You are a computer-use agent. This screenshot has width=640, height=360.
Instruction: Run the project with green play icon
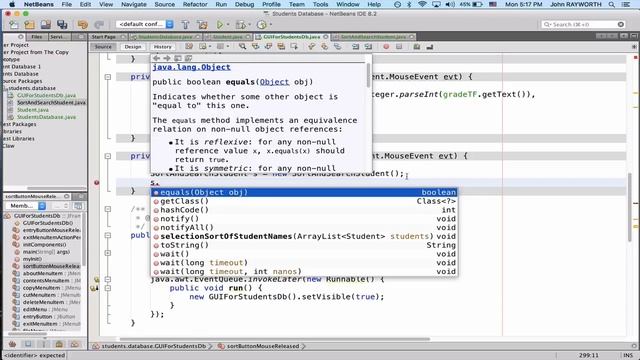[x=220, y=24]
